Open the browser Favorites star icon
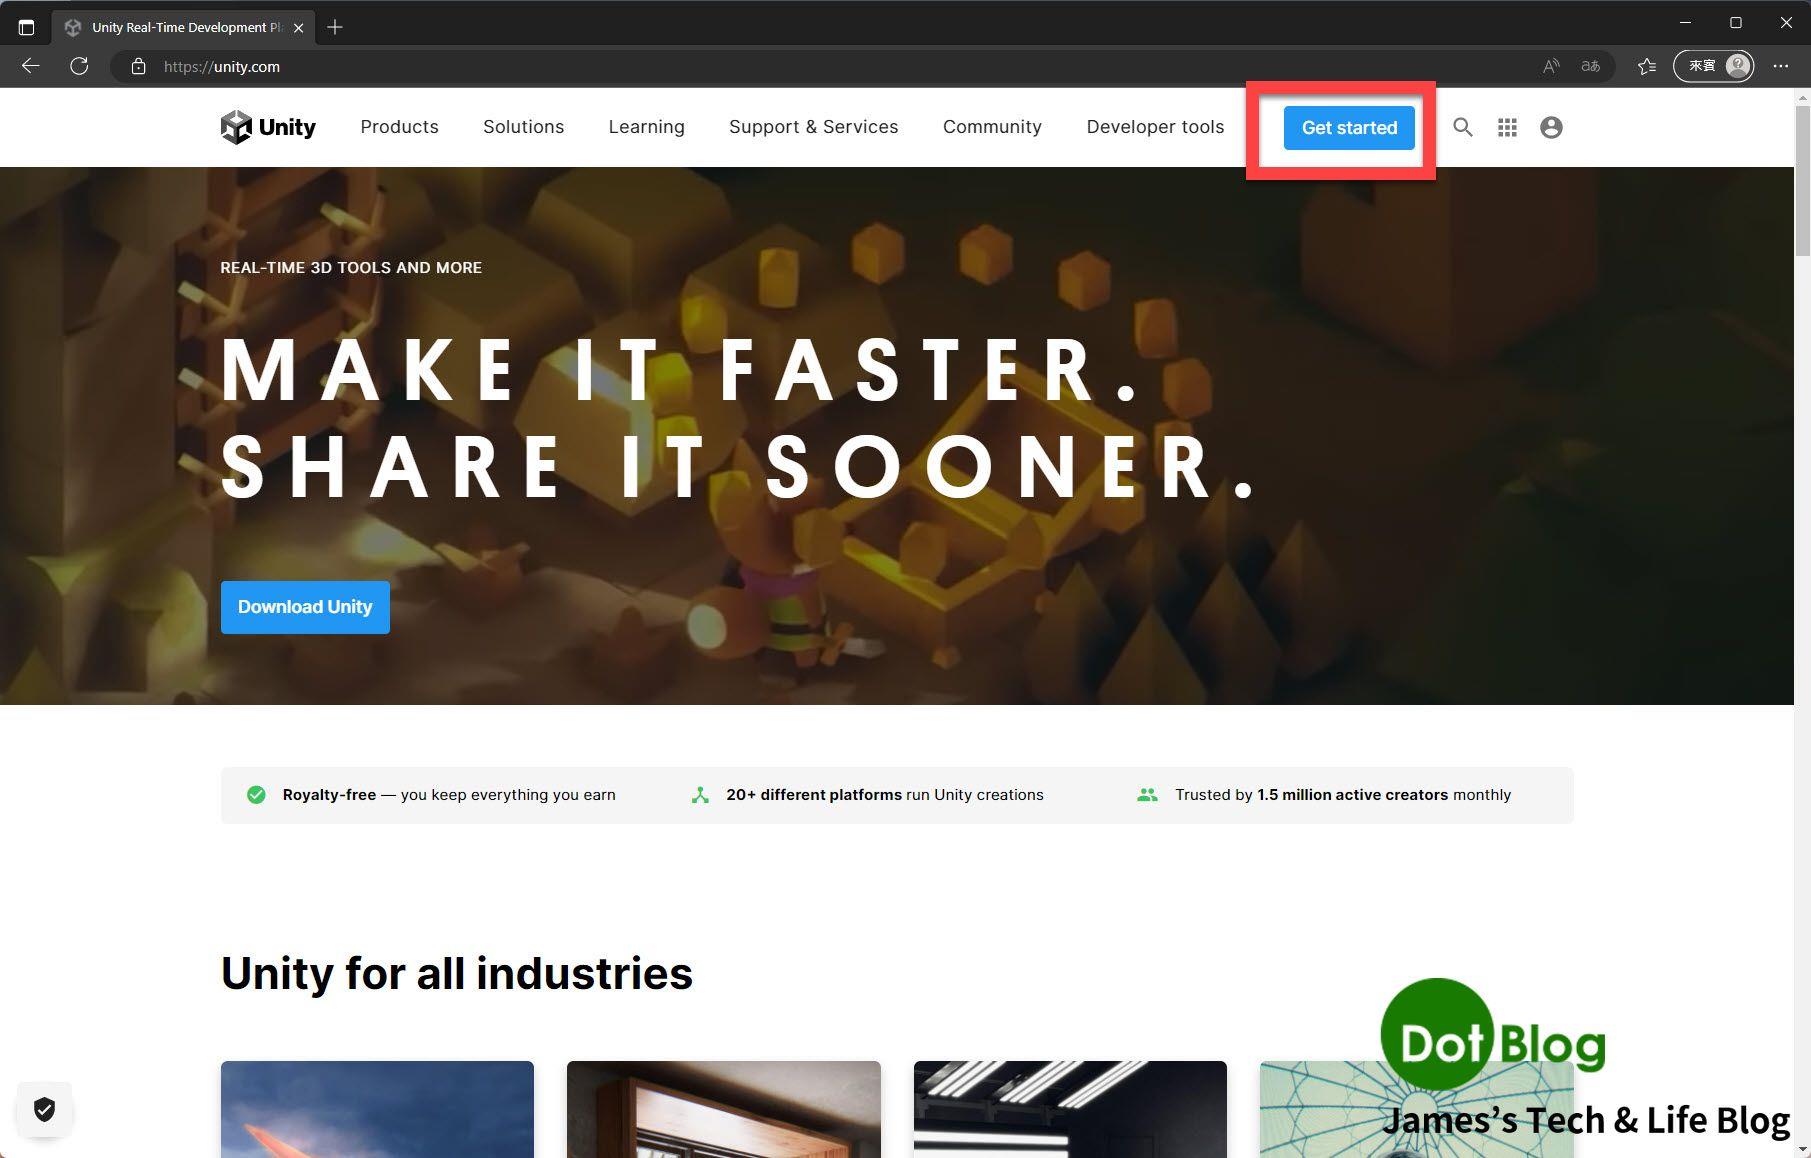Viewport: 1811px width, 1158px height. (x=1646, y=66)
